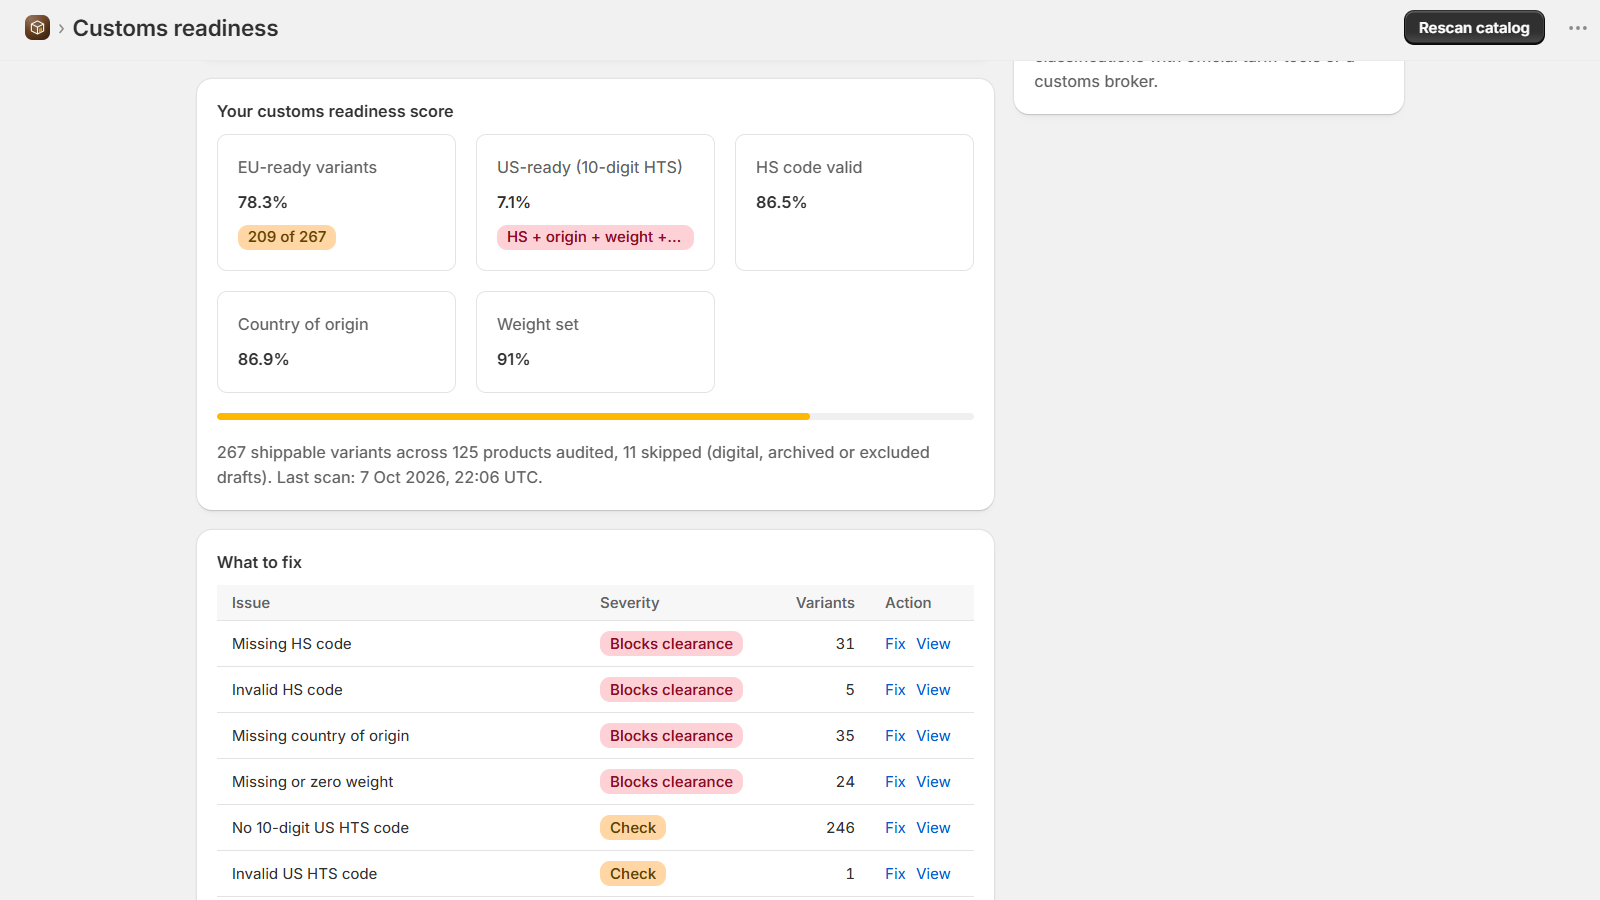The image size is (1600, 900).
Task: Click the '209 of 267' badge
Action: tap(287, 237)
